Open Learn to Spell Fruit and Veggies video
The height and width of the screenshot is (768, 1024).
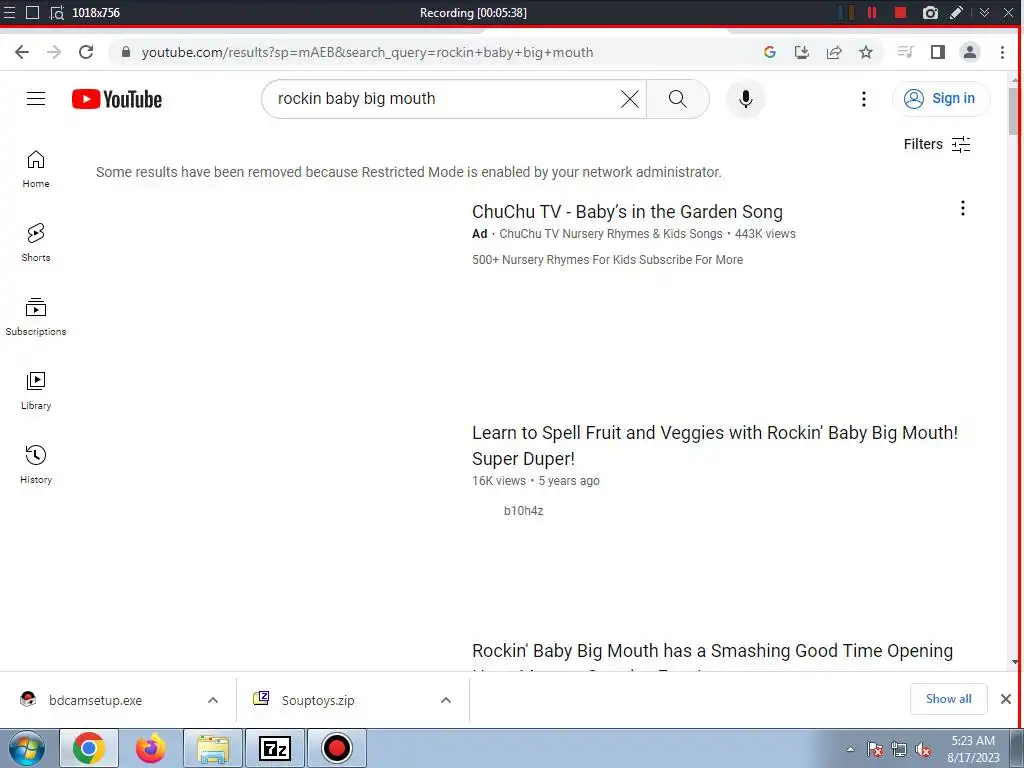click(714, 445)
